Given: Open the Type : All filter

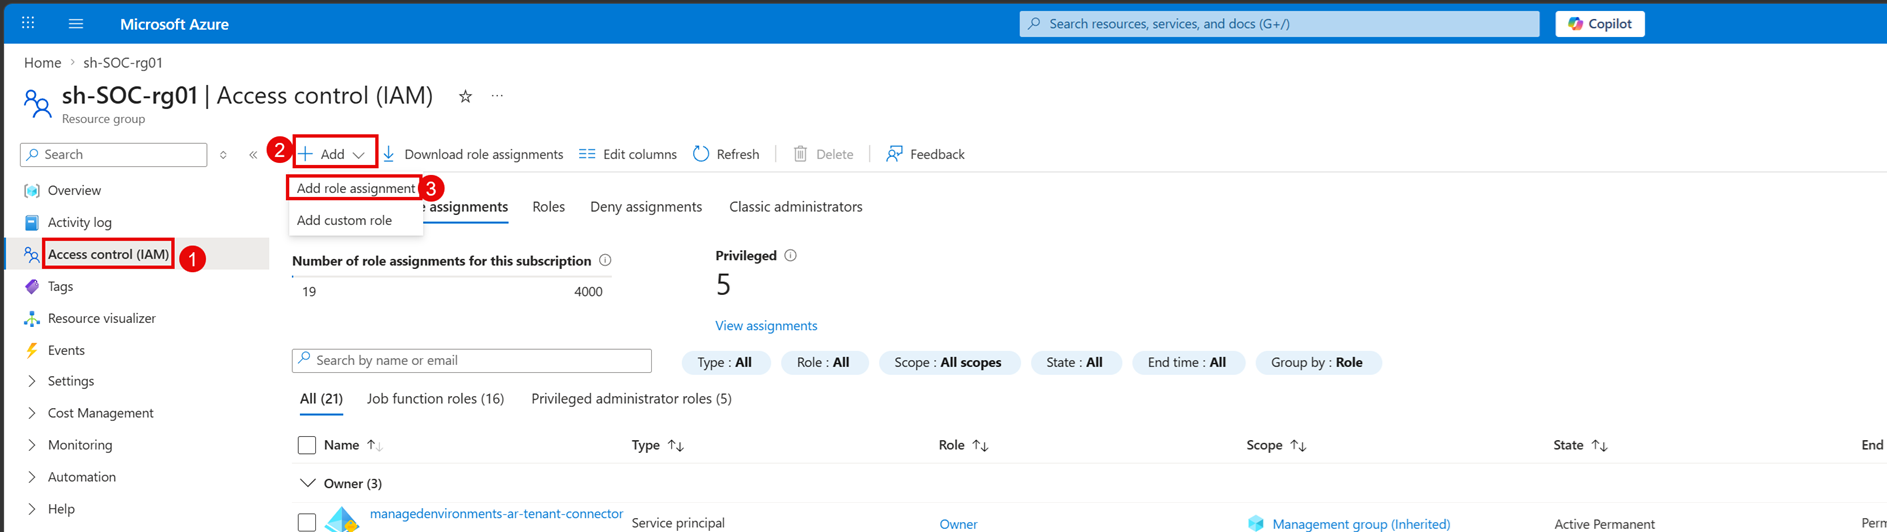Looking at the screenshot, I should [x=725, y=362].
